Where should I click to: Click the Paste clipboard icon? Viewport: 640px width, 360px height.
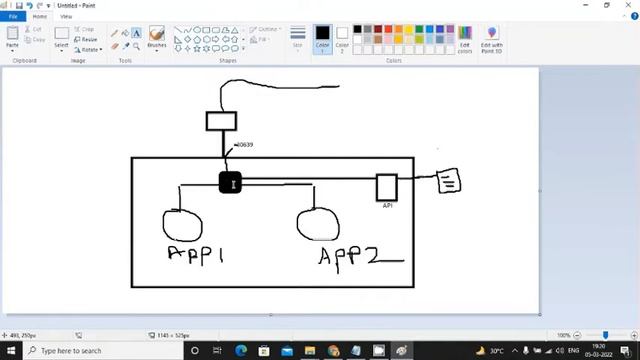click(x=12, y=33)
